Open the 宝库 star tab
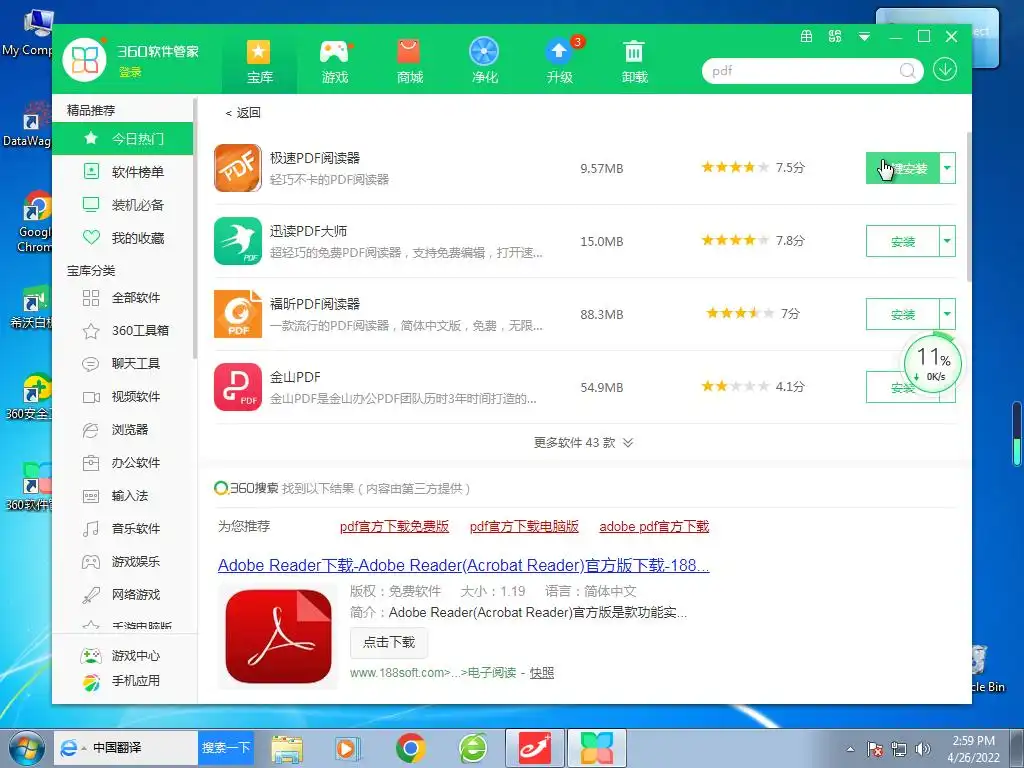 point(259,62)
